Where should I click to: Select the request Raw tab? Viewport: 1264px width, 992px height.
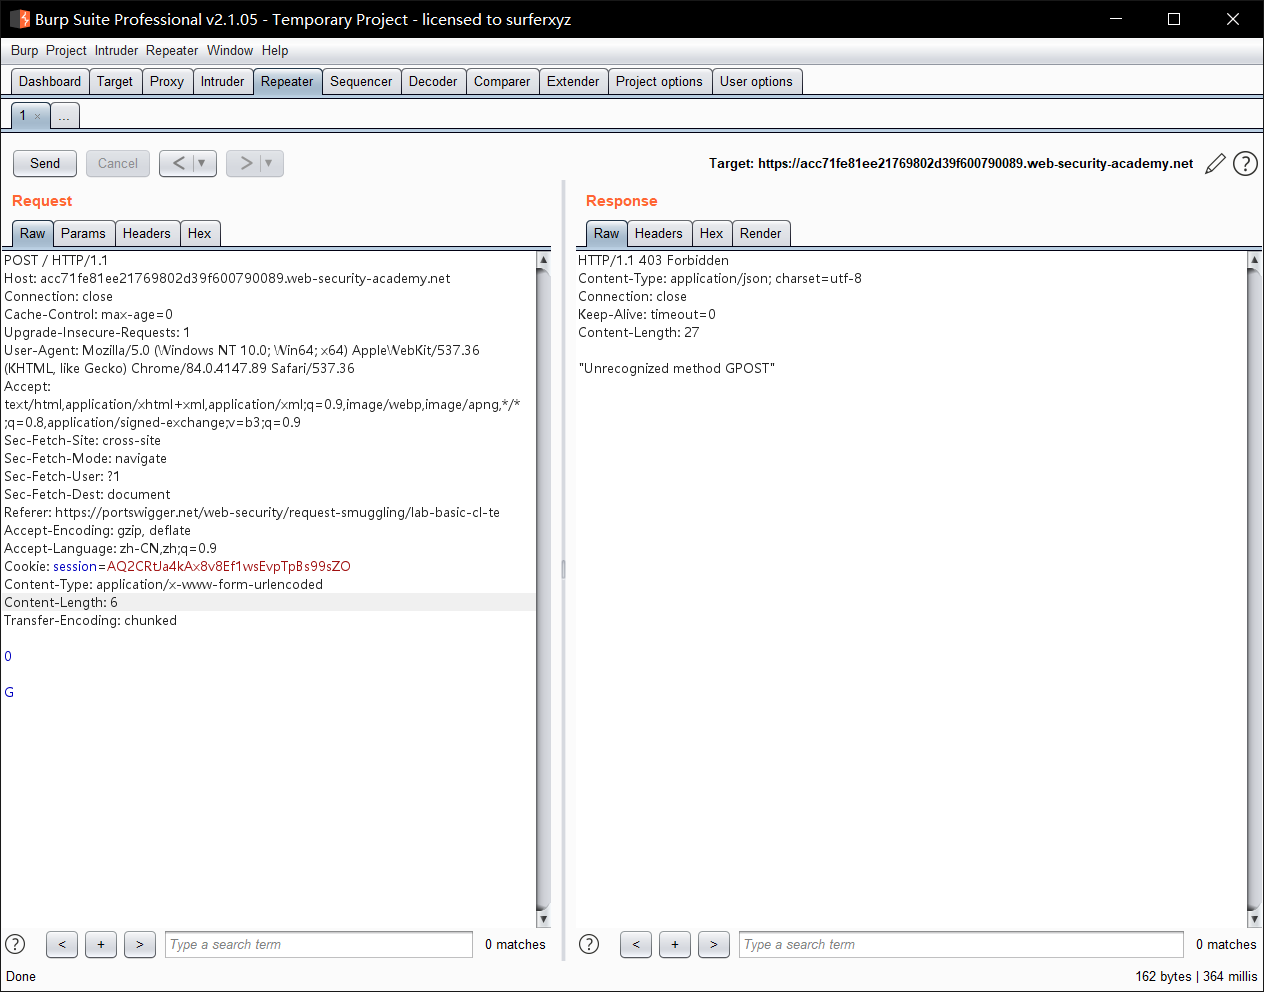[33, 234]
